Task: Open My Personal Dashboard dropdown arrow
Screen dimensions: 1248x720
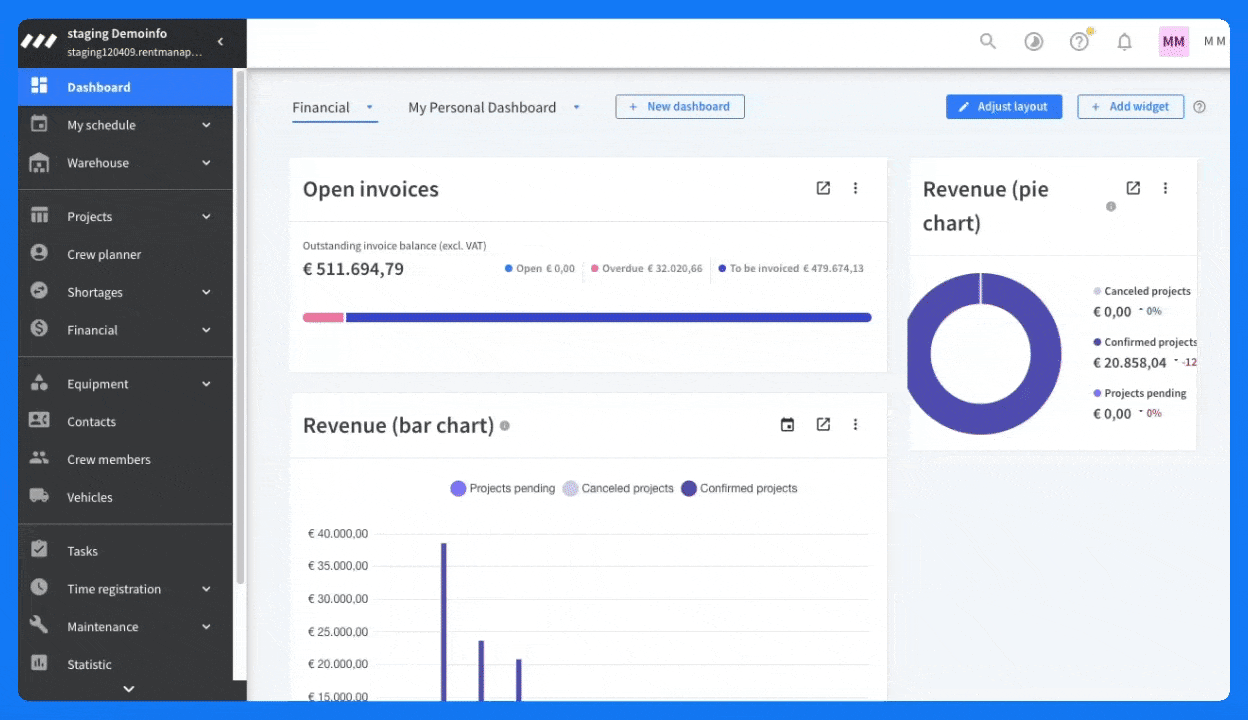Action: 576,107
